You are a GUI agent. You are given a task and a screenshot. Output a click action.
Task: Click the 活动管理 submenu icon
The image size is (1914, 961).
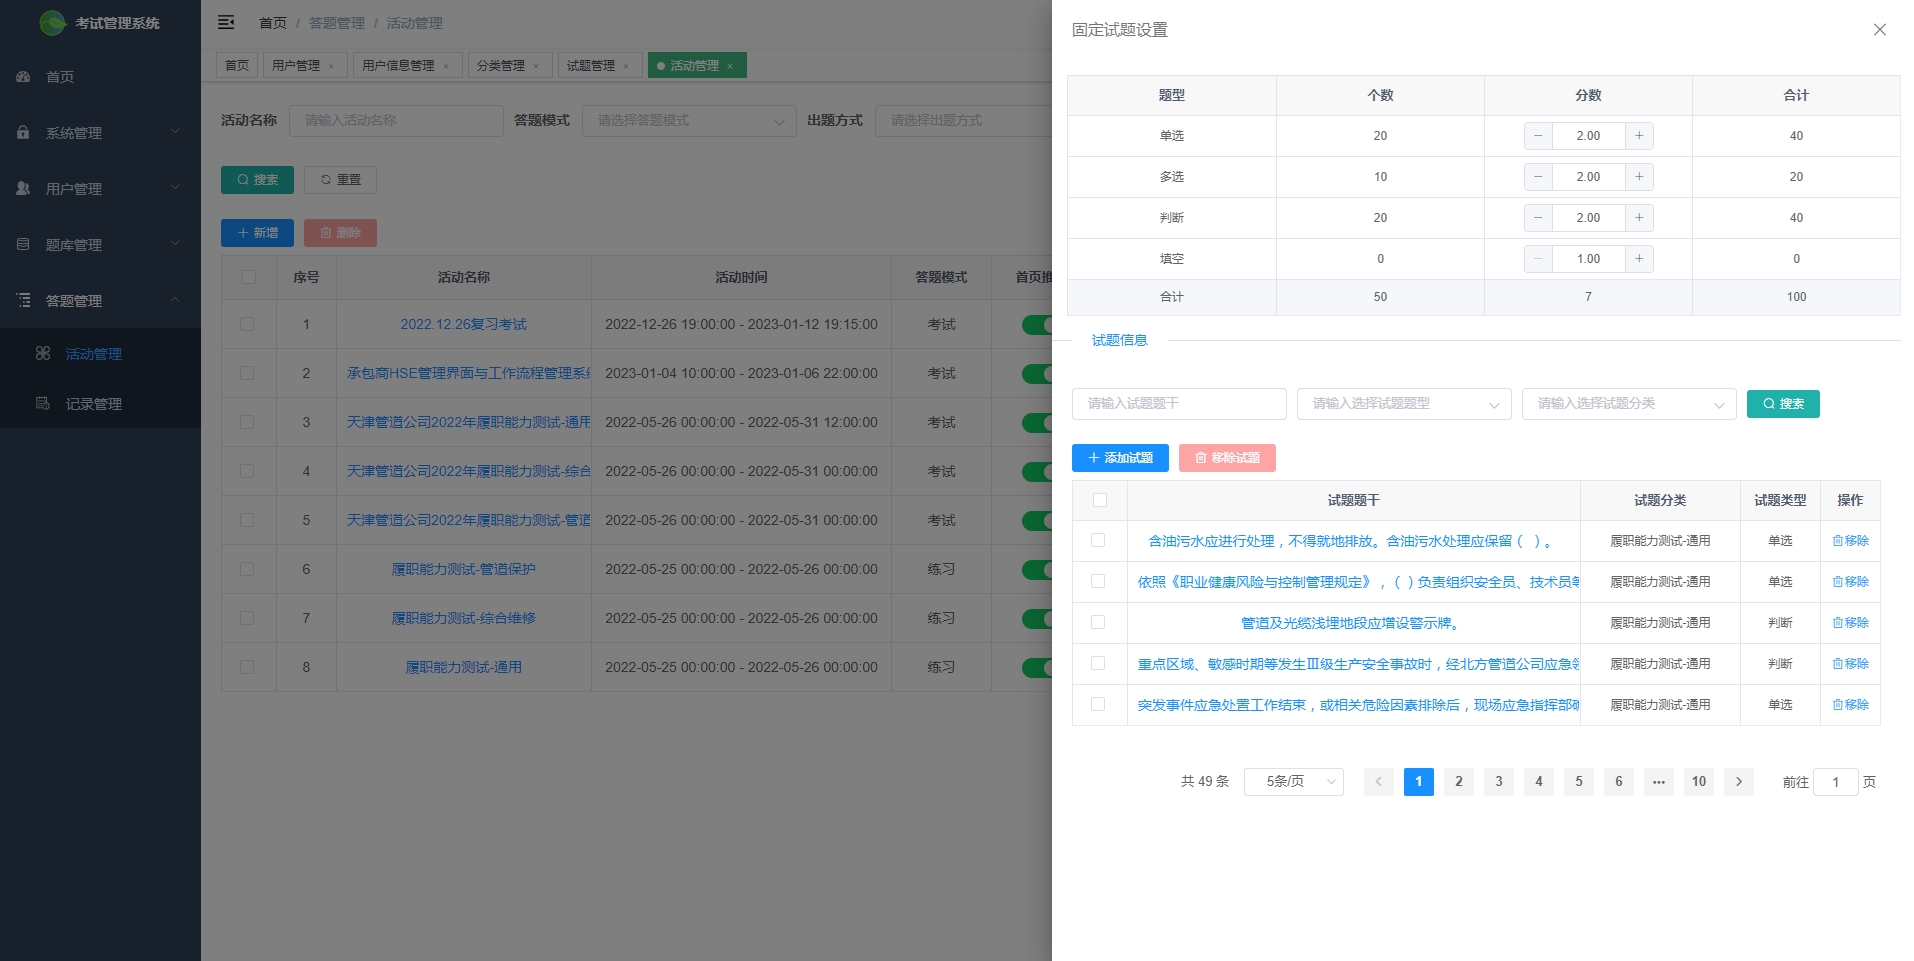pos(43,354)
